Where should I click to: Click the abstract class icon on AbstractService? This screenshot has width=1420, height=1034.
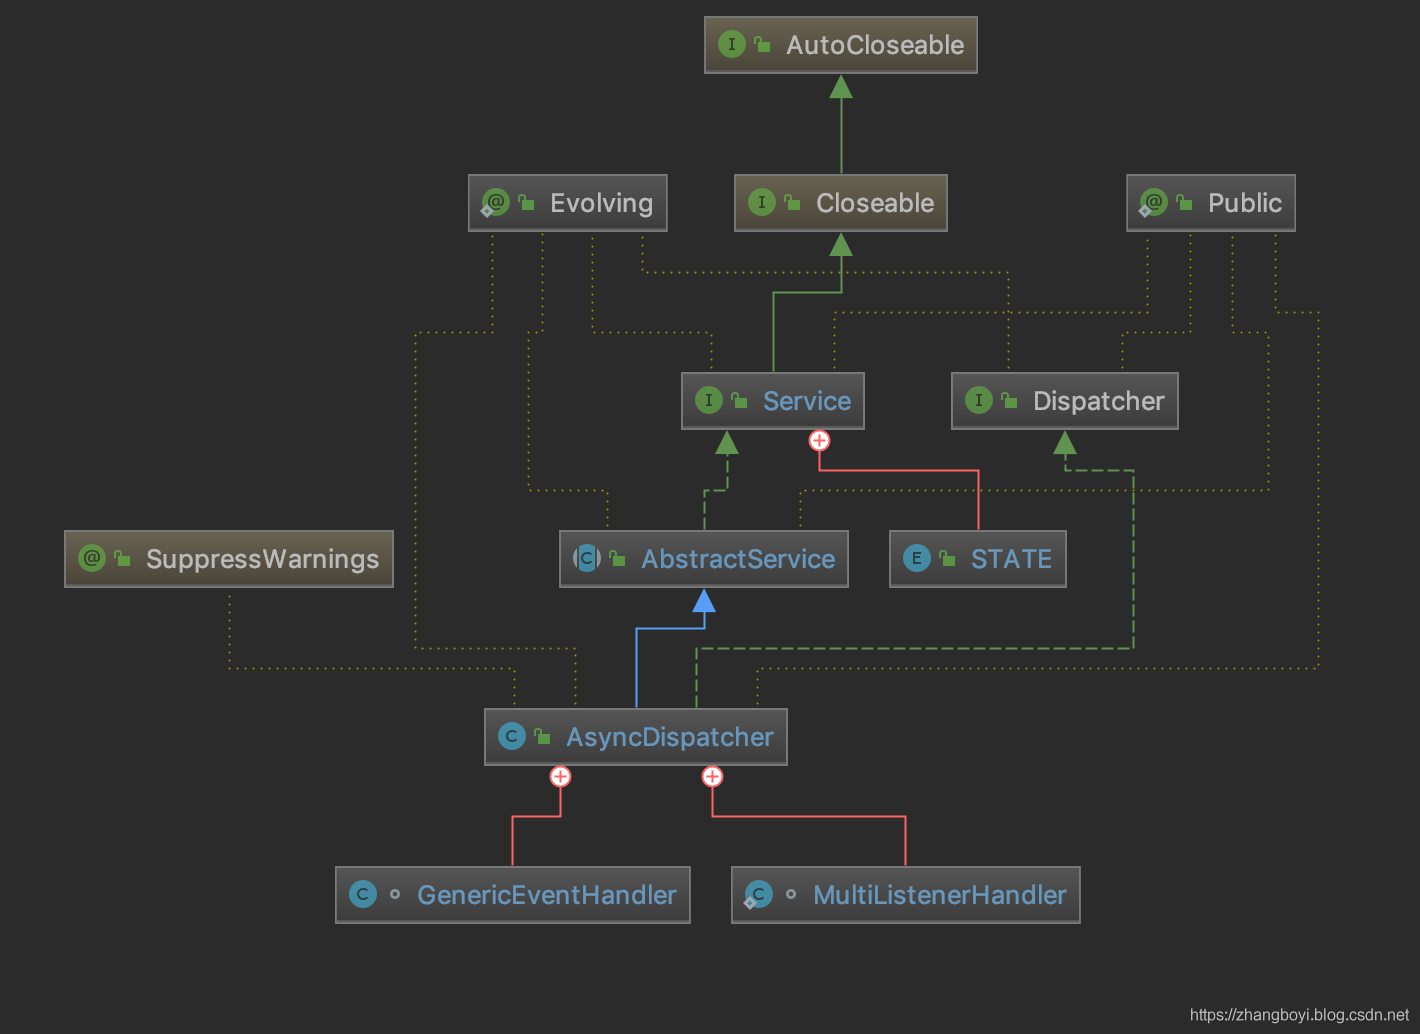click(x=587, y=558)
